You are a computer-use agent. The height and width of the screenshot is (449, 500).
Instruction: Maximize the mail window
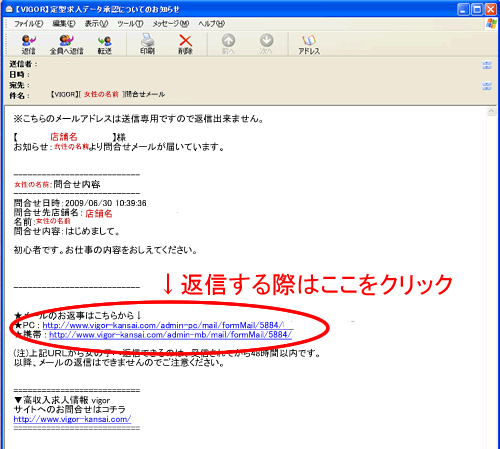[x=477, y=9]
